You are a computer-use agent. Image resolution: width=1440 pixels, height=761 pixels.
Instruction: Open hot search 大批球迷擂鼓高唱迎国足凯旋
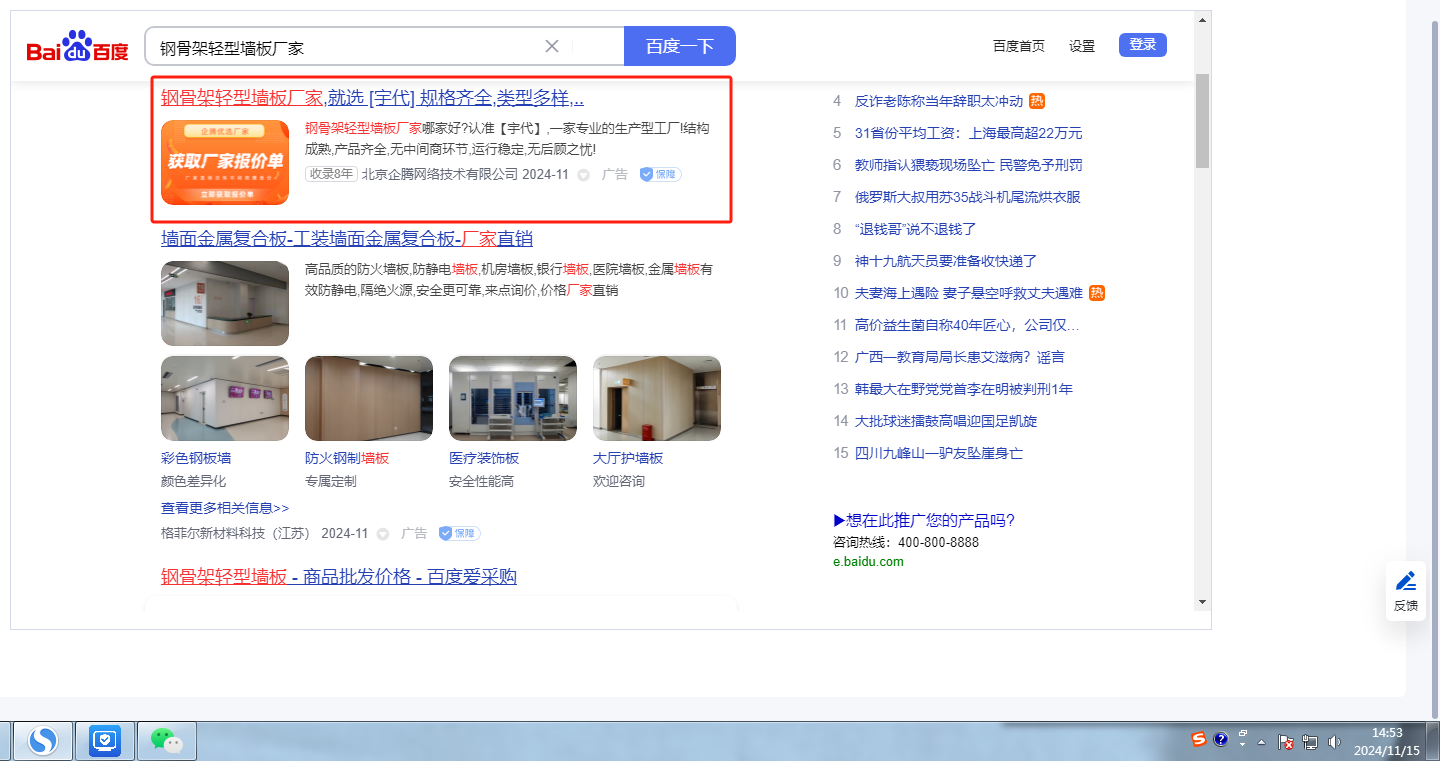coord(946,421)
